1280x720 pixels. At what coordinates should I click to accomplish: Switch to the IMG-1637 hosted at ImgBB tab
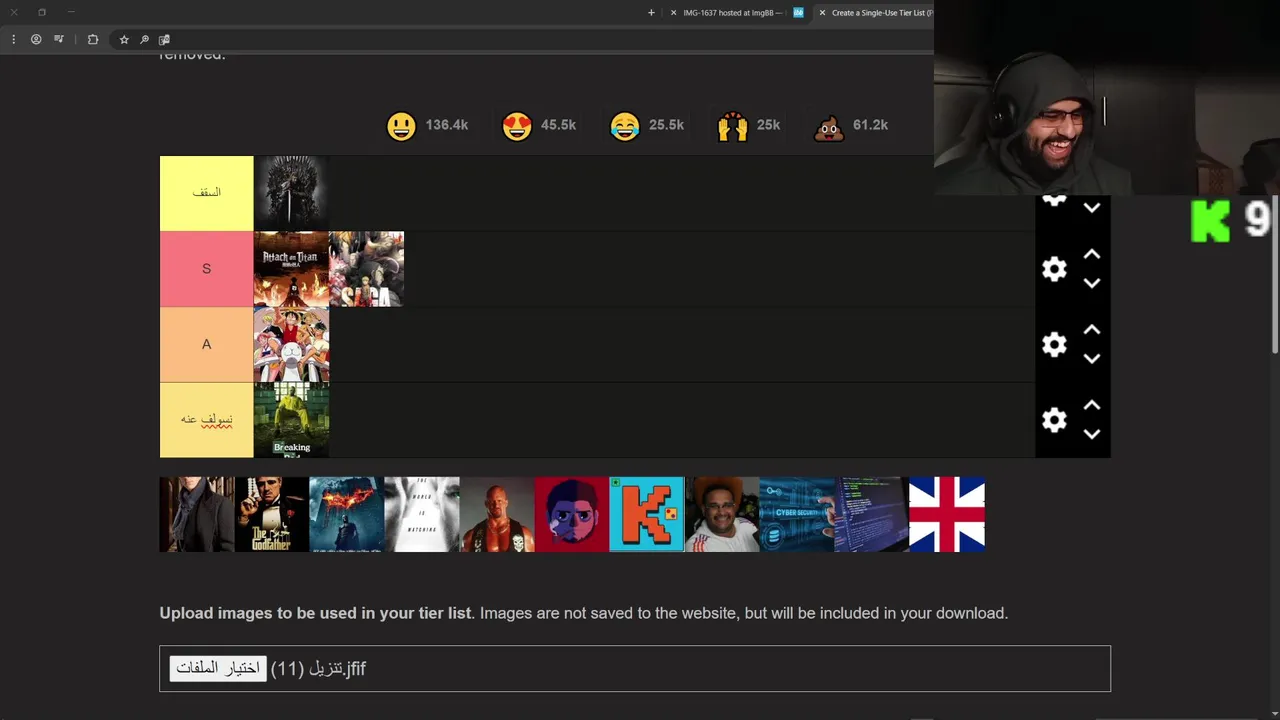(731, 13)
